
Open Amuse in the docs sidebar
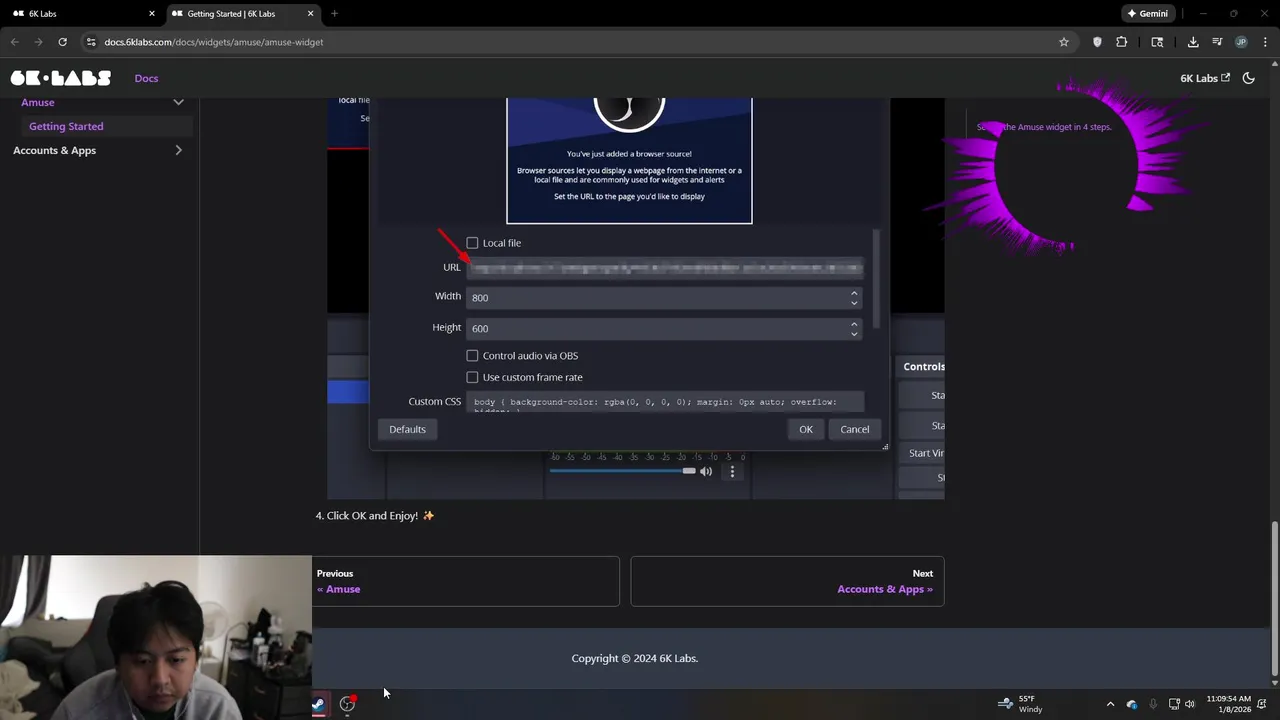(x=38, y=102)
